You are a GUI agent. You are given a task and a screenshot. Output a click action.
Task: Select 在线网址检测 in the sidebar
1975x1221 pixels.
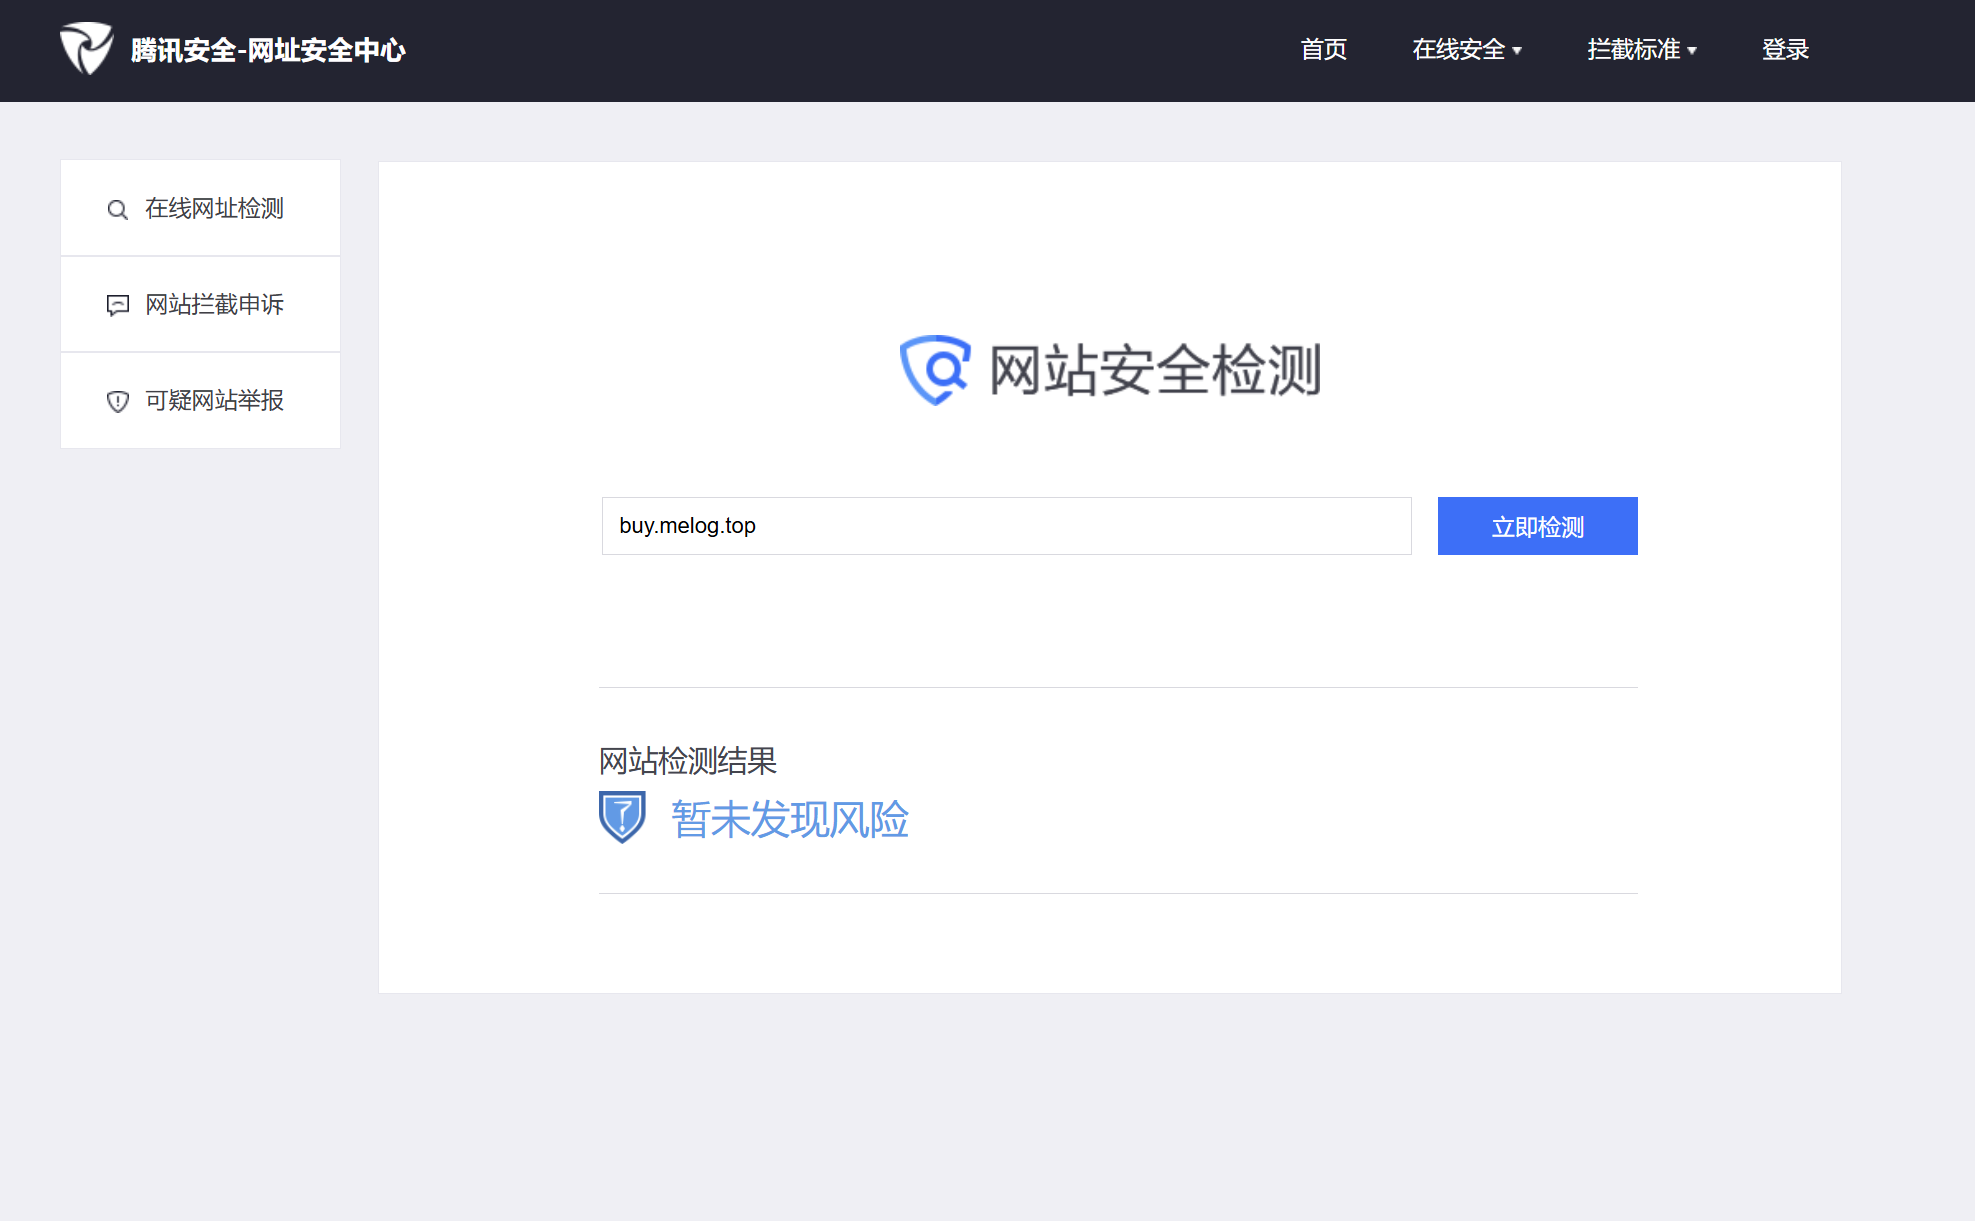pos(214,208)
